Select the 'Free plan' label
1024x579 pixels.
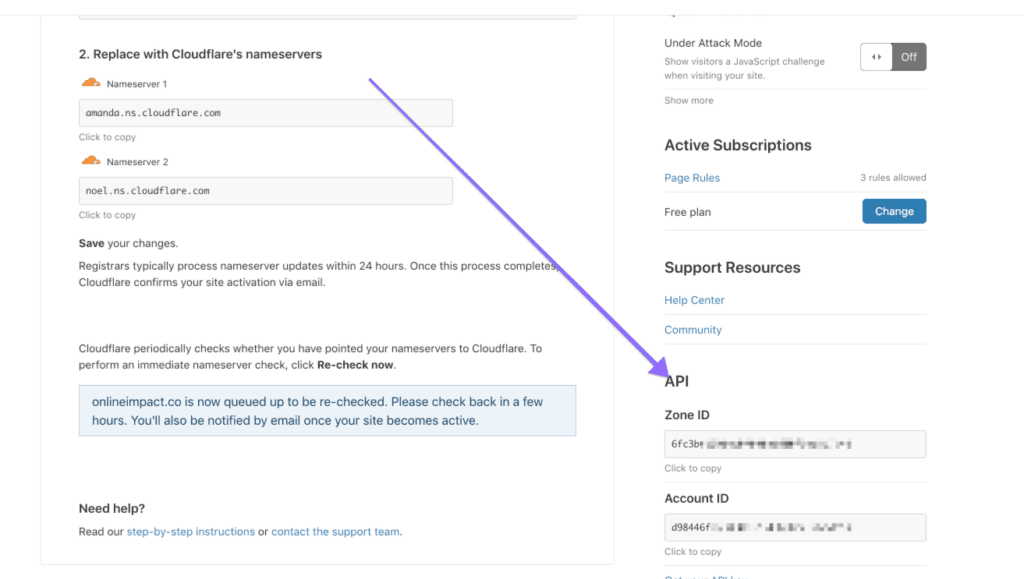coord(687,212)
